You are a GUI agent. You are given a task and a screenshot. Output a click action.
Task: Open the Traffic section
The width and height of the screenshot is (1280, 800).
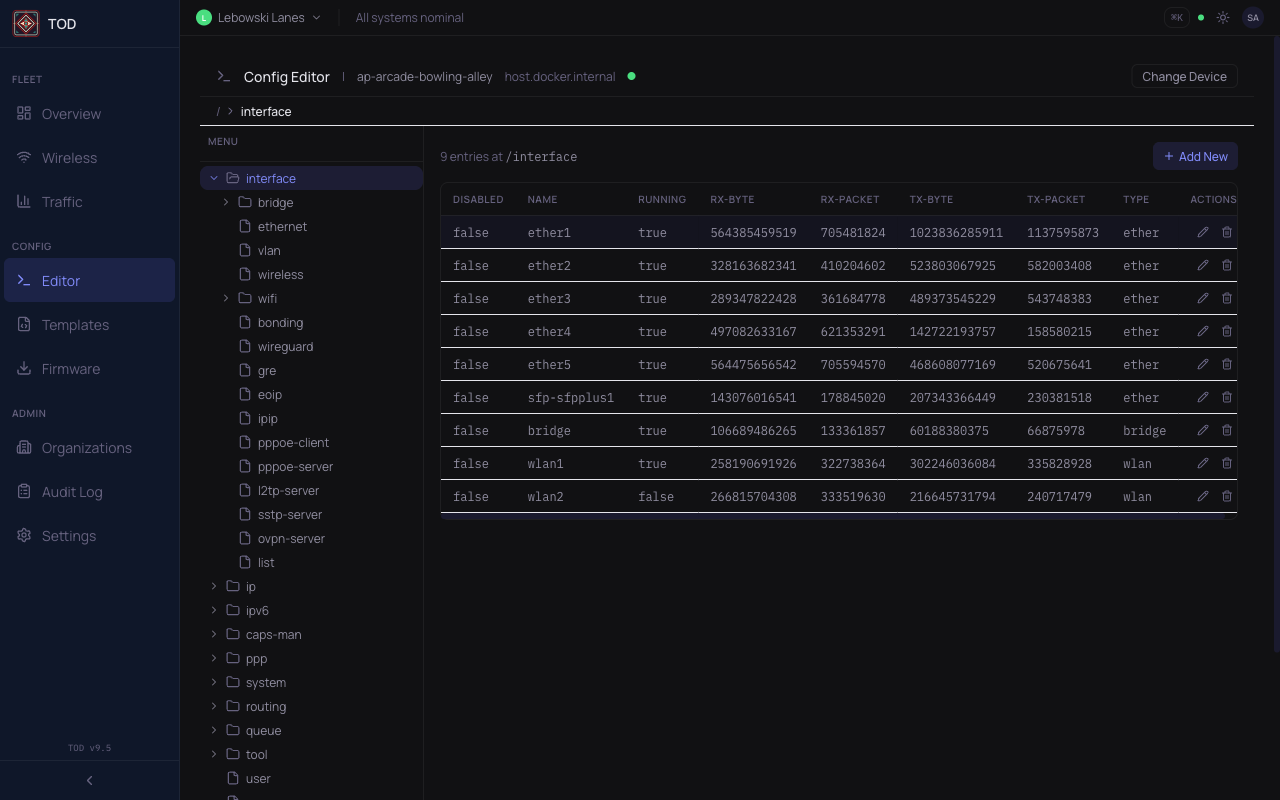click(x=61, y=202)
